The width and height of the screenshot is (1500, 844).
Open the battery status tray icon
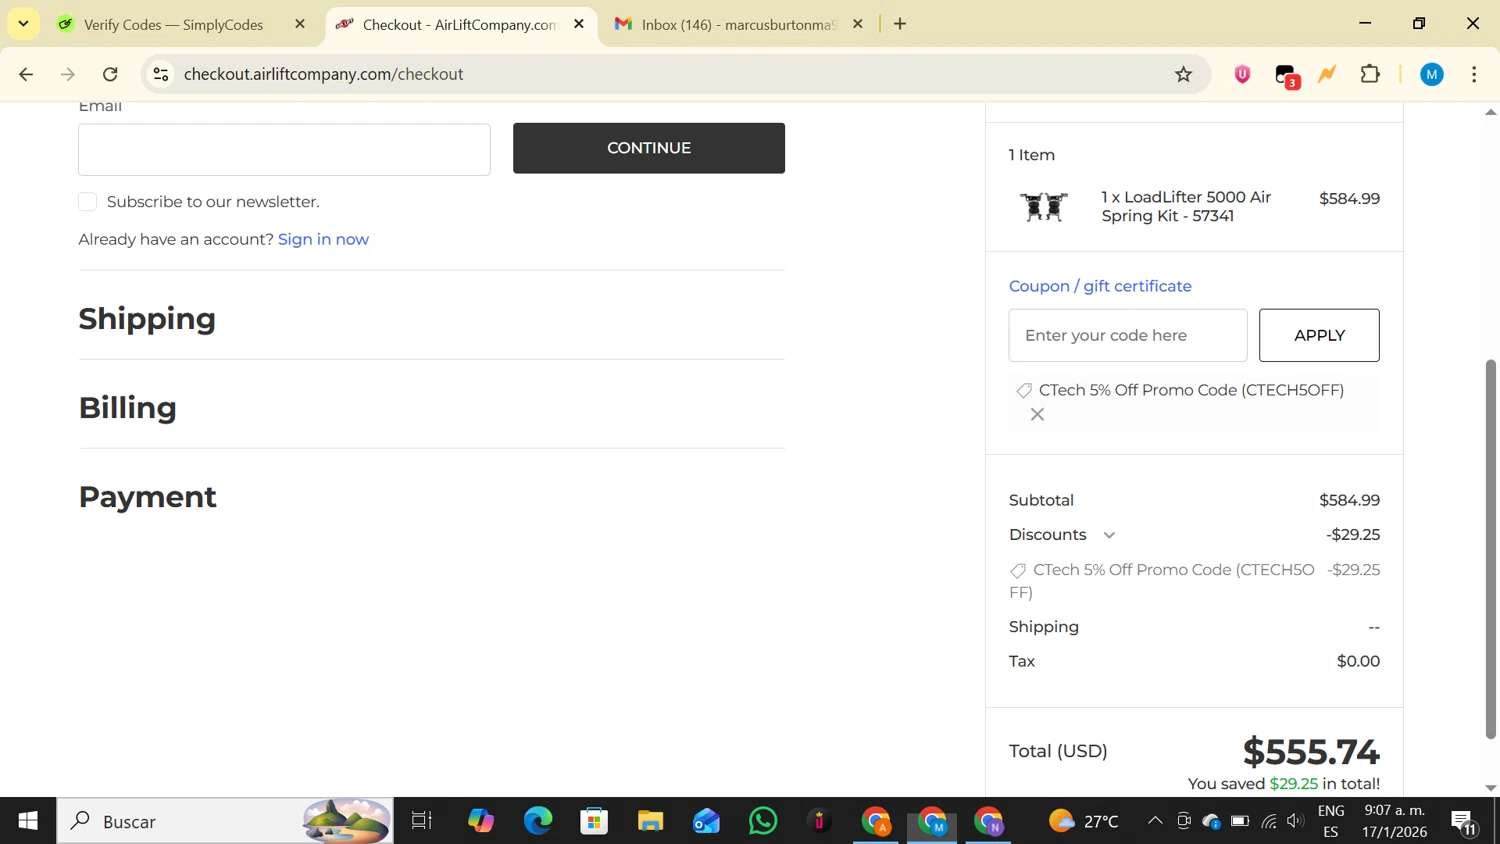pyautogui.click(x=1240, y=821)
